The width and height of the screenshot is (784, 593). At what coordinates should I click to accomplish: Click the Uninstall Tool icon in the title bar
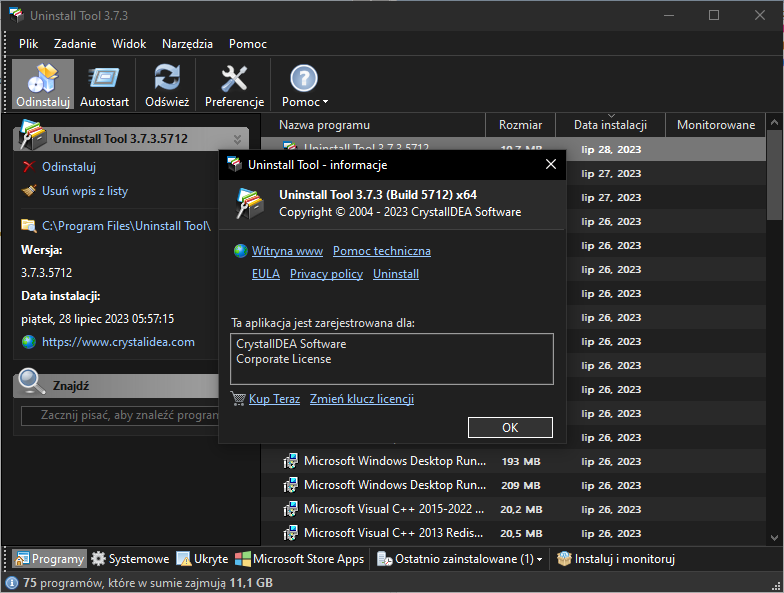click(x=16, y=15)
